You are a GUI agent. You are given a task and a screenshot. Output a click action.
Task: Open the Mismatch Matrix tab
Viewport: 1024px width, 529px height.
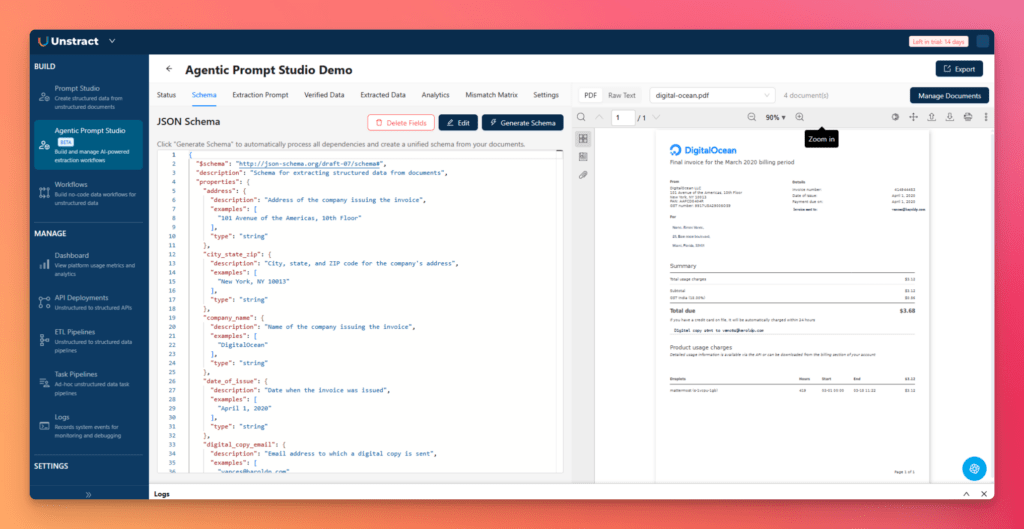pos(492,95)
